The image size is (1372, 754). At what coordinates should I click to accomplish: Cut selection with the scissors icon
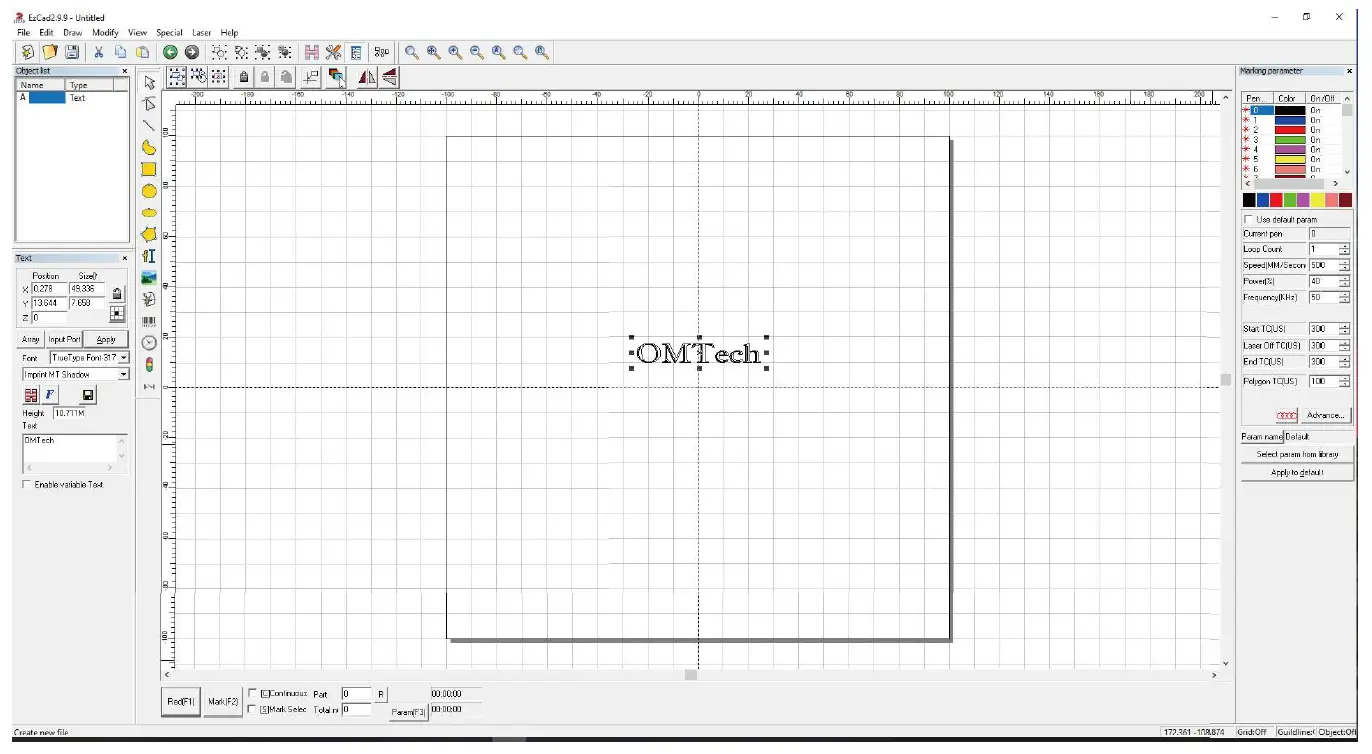coord(99,52)
